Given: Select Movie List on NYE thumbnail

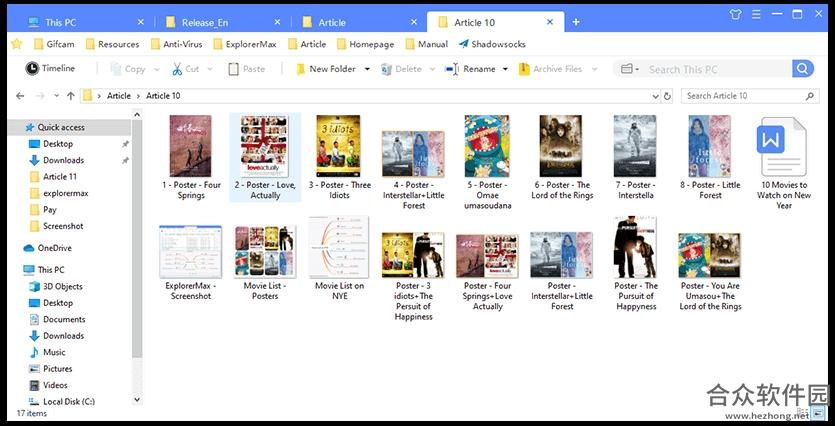Looking at the screenshot, I should click(x=339, y=247).
